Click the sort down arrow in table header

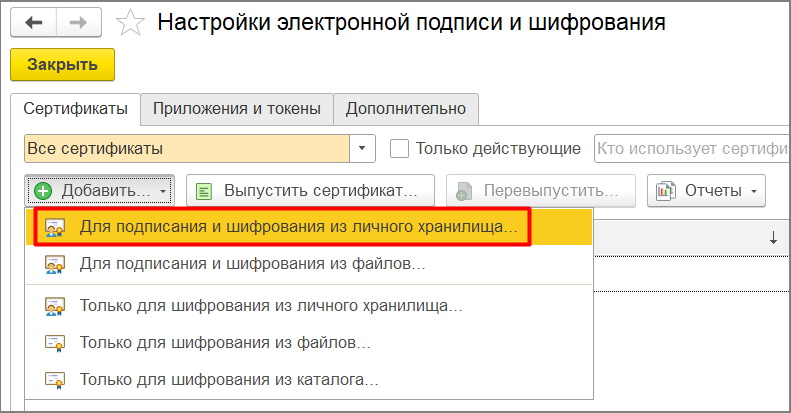(773, 238)
